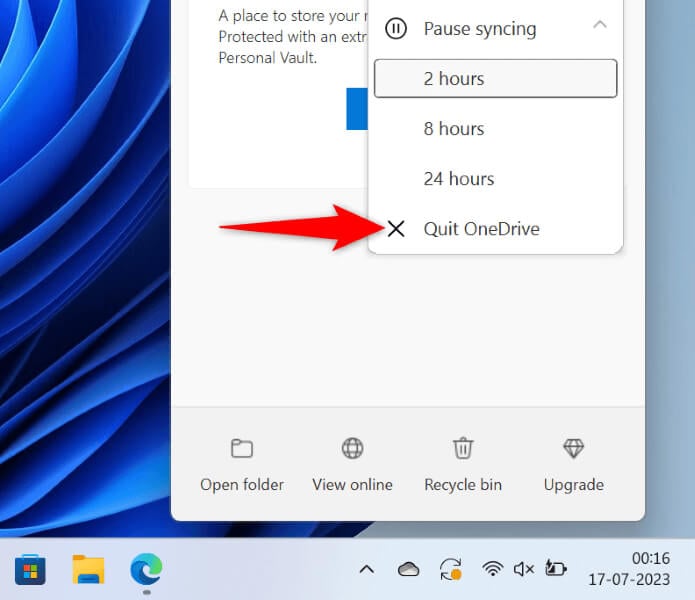Open the Microsoft Store taskbar icon
This screenshot has width=695, height=600.
click(x=30, y=569)
